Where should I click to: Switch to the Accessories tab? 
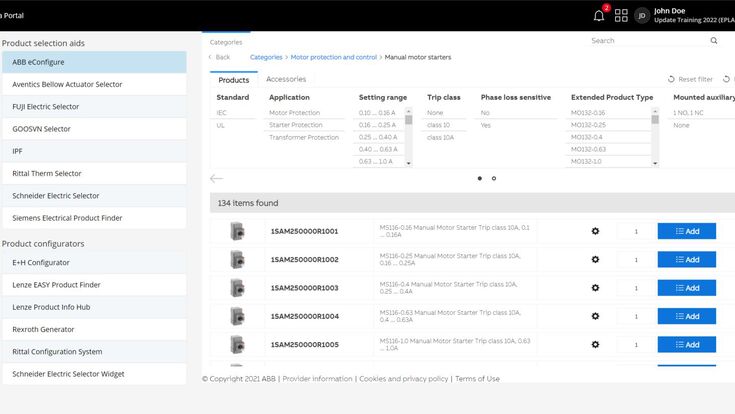point(286,79)
